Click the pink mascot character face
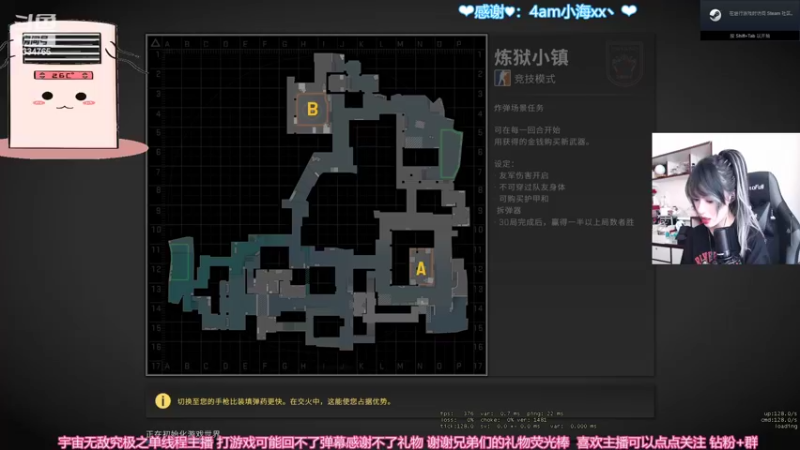Screen dimensions: 800x450 tap(64, 99)
